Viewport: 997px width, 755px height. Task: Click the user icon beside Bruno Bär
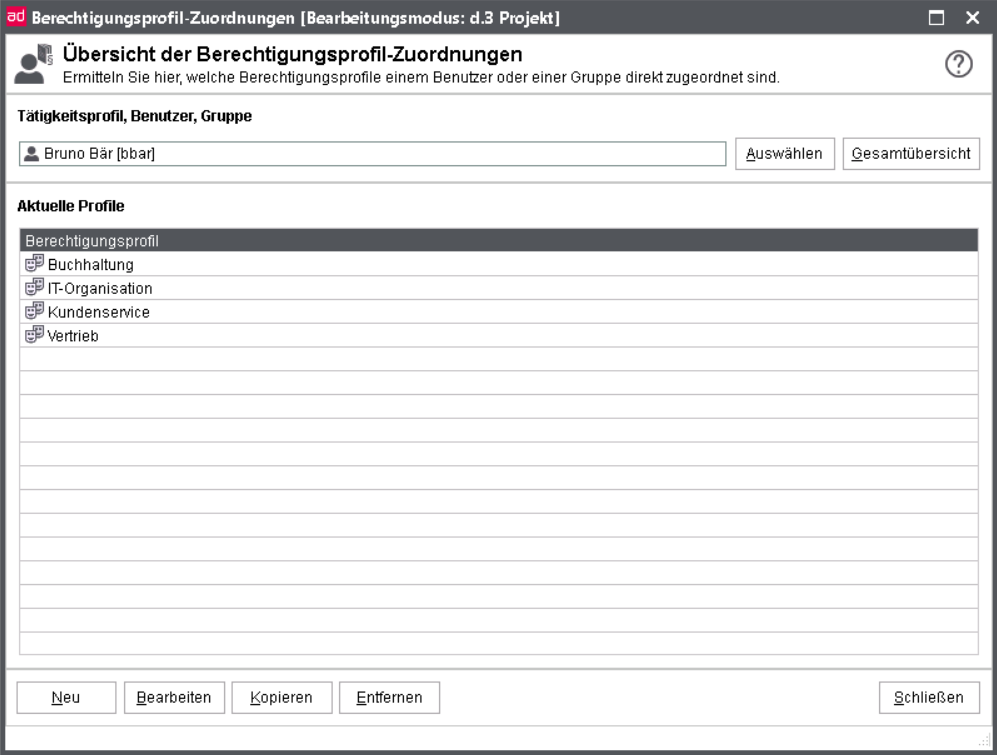pyautogui.click(x=31, y=153)
